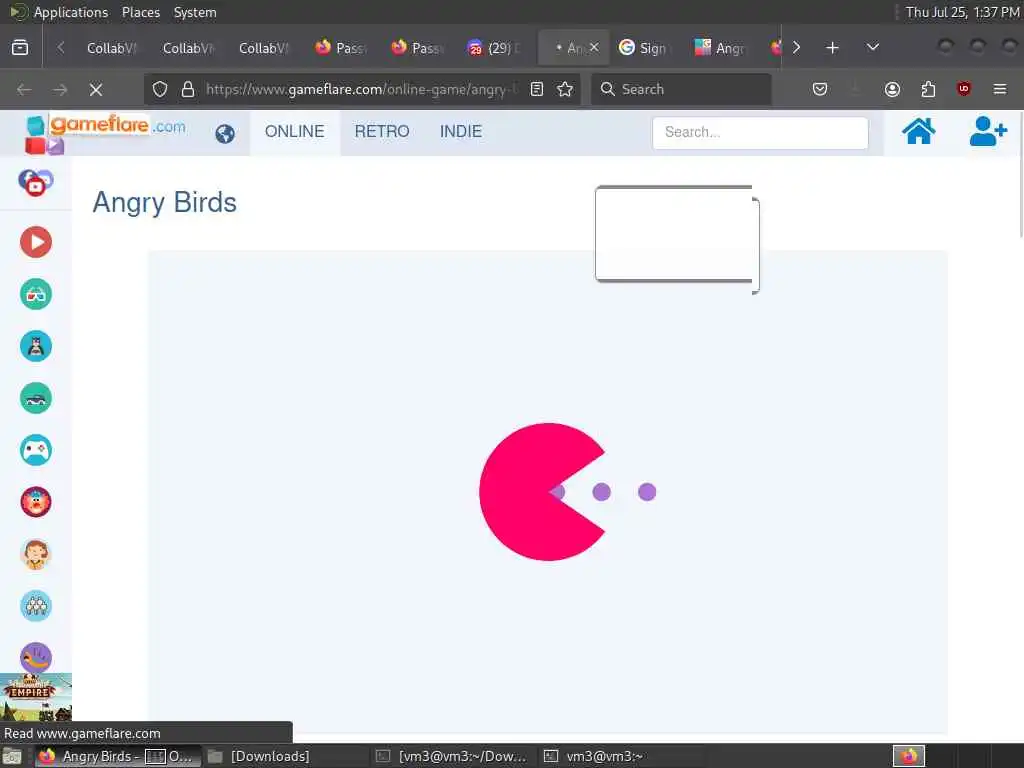Select Angry Birds Firefox taskbar window
Viewport: 1024px width, 768px height.
118,756
